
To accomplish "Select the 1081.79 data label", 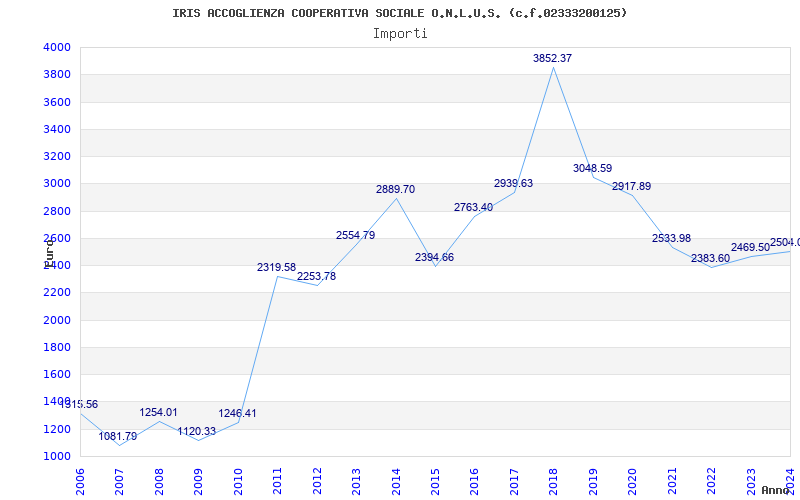I will tap(118, 436).
